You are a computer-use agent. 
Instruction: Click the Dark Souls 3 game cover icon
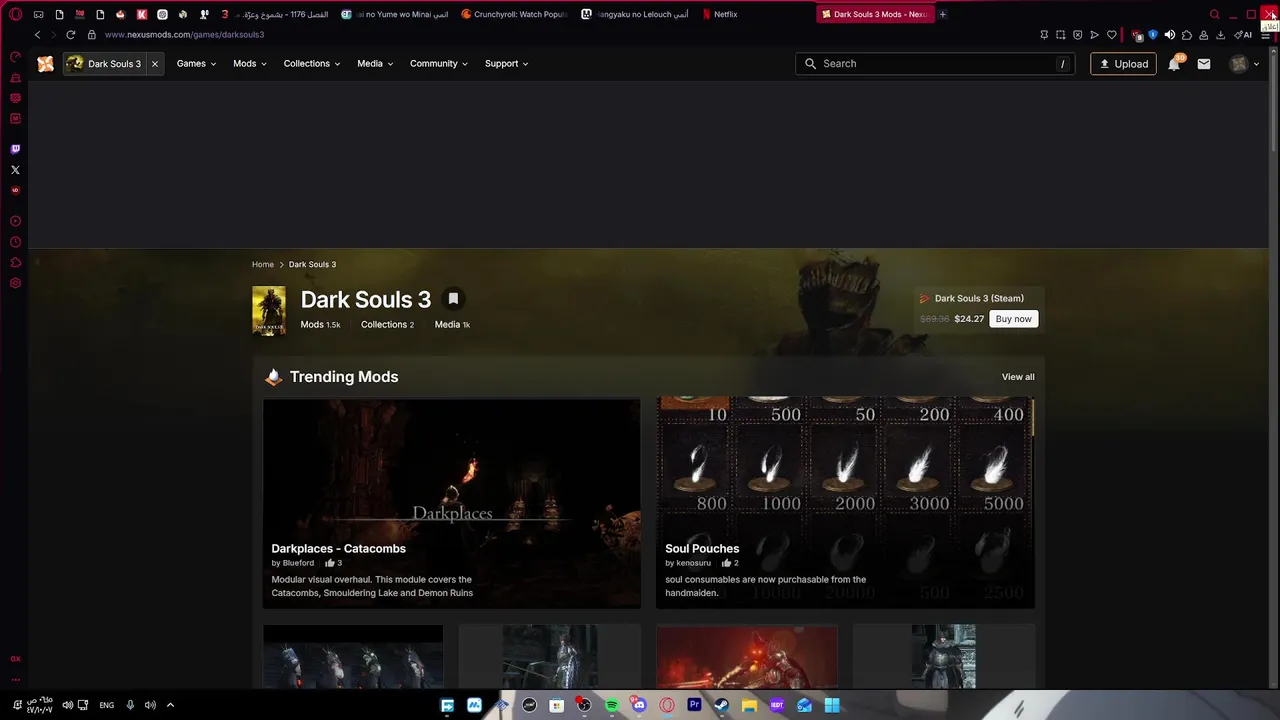tap(269, 311)
